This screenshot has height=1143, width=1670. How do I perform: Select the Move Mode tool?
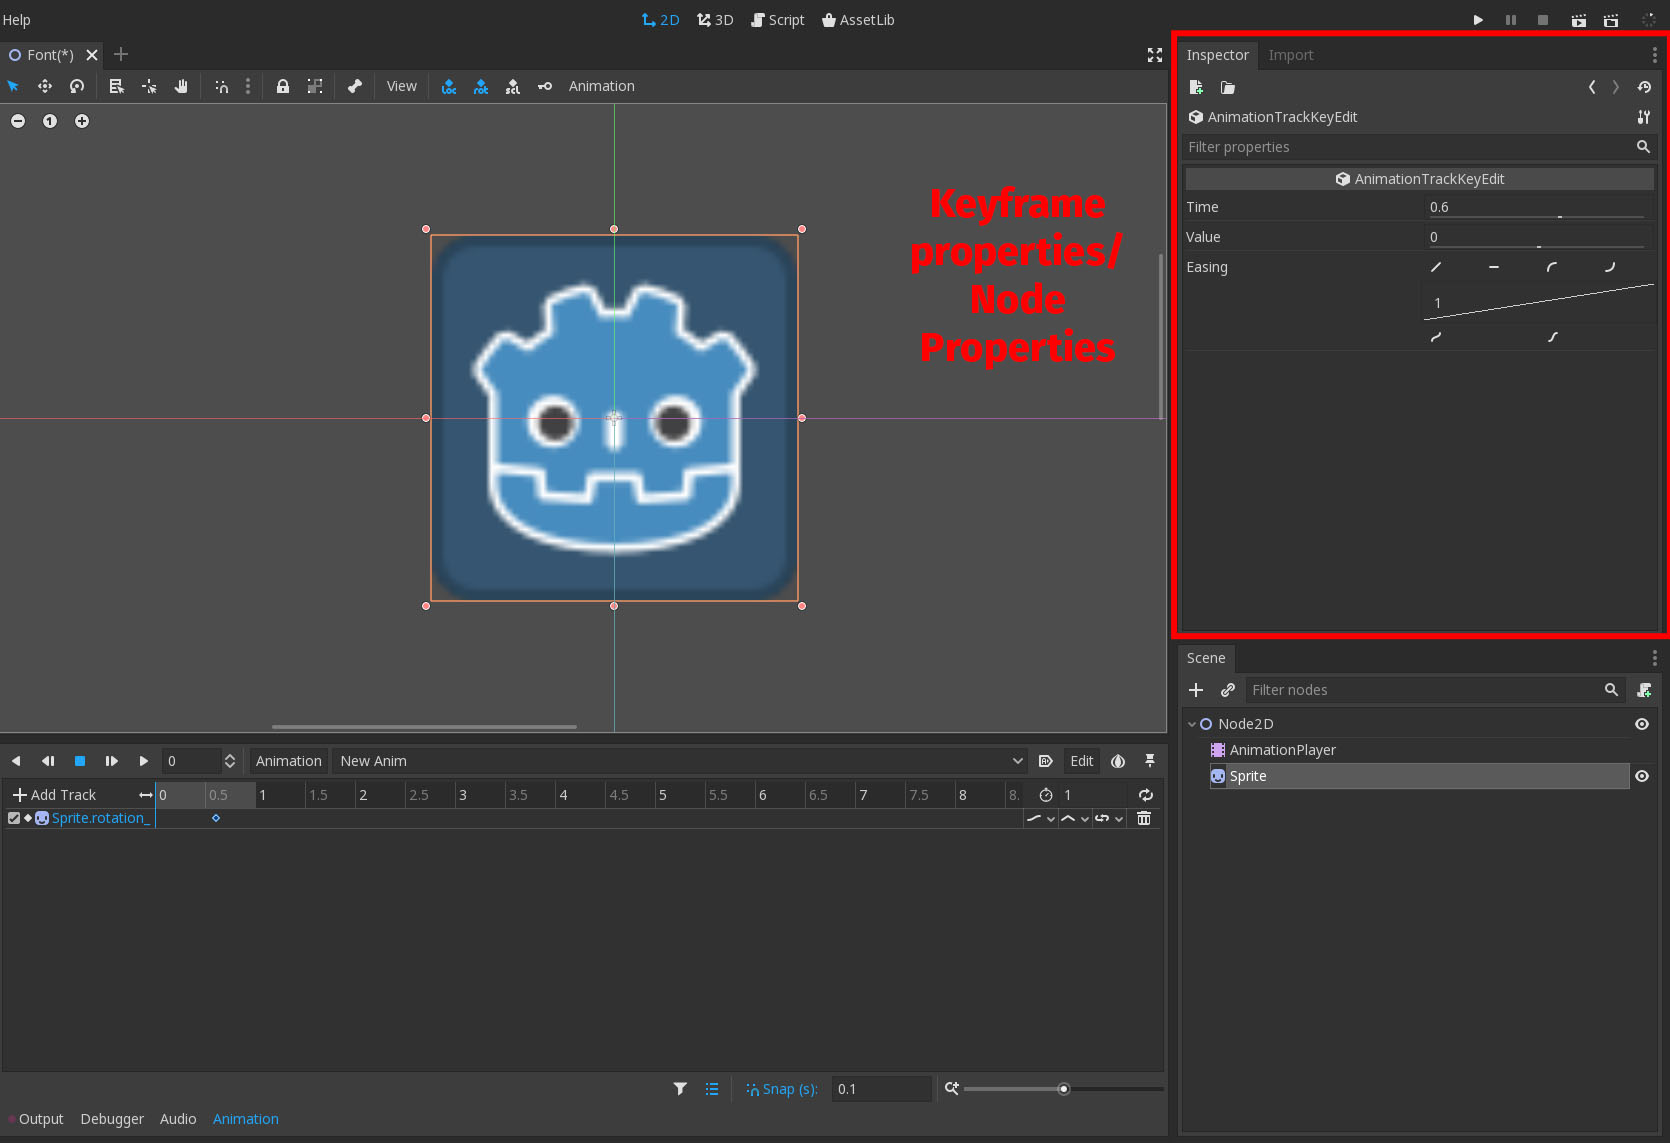coord(45,86)
